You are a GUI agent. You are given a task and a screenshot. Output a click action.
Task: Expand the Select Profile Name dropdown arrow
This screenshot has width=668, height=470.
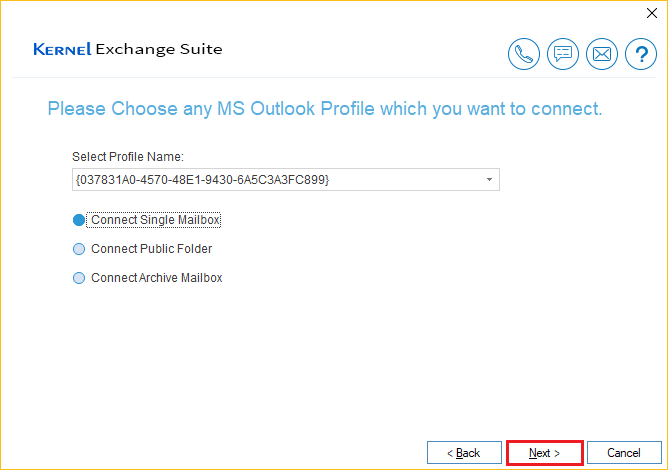tap(489, 180)
